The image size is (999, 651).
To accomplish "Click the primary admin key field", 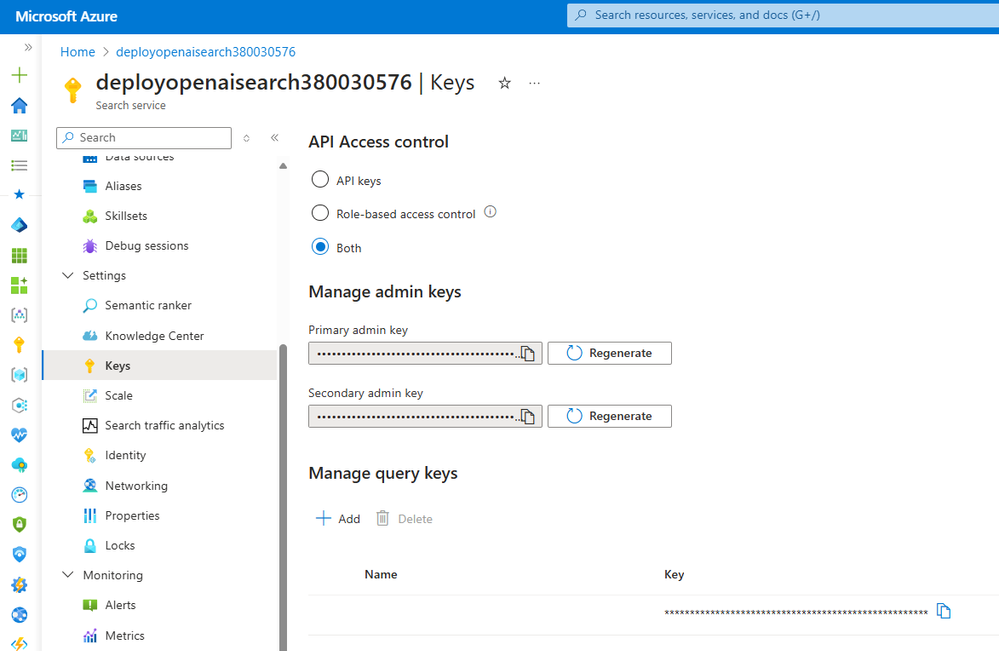I will tap(425, 353).
